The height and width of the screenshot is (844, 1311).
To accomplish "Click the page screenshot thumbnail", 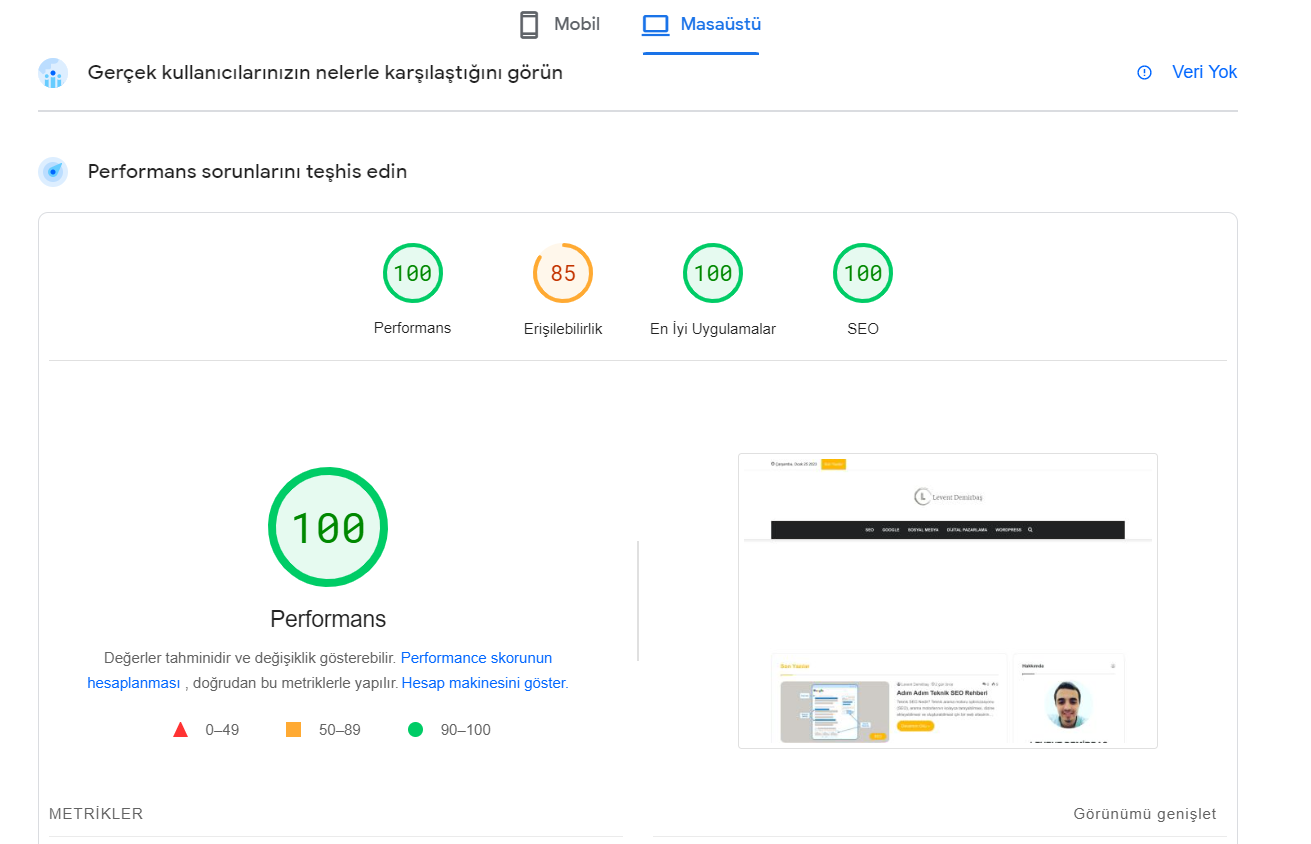I will pos(948,601).
